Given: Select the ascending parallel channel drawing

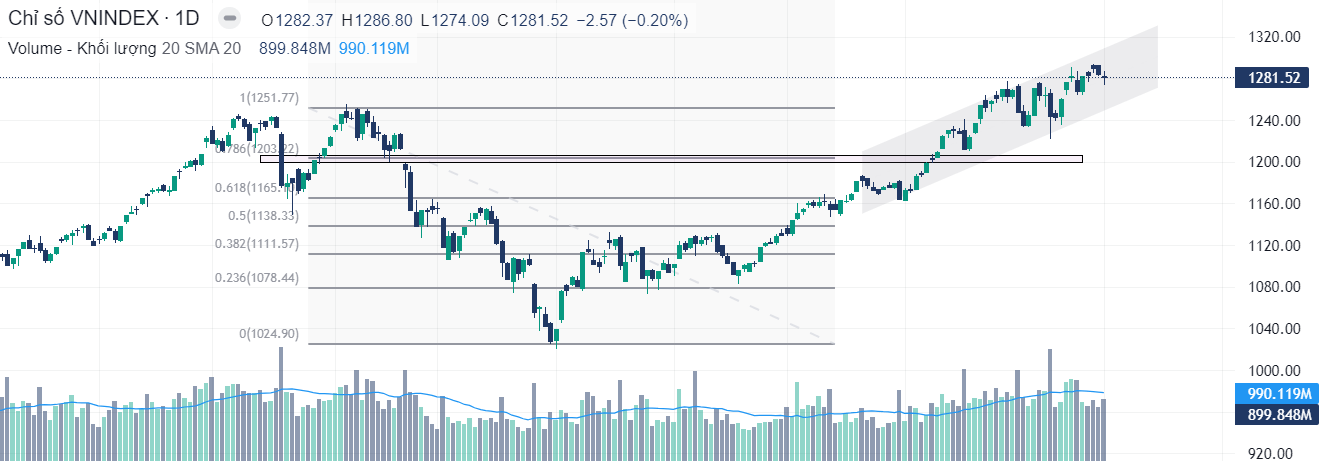Looking at the screenshot, I should (x=1010, y=120).
